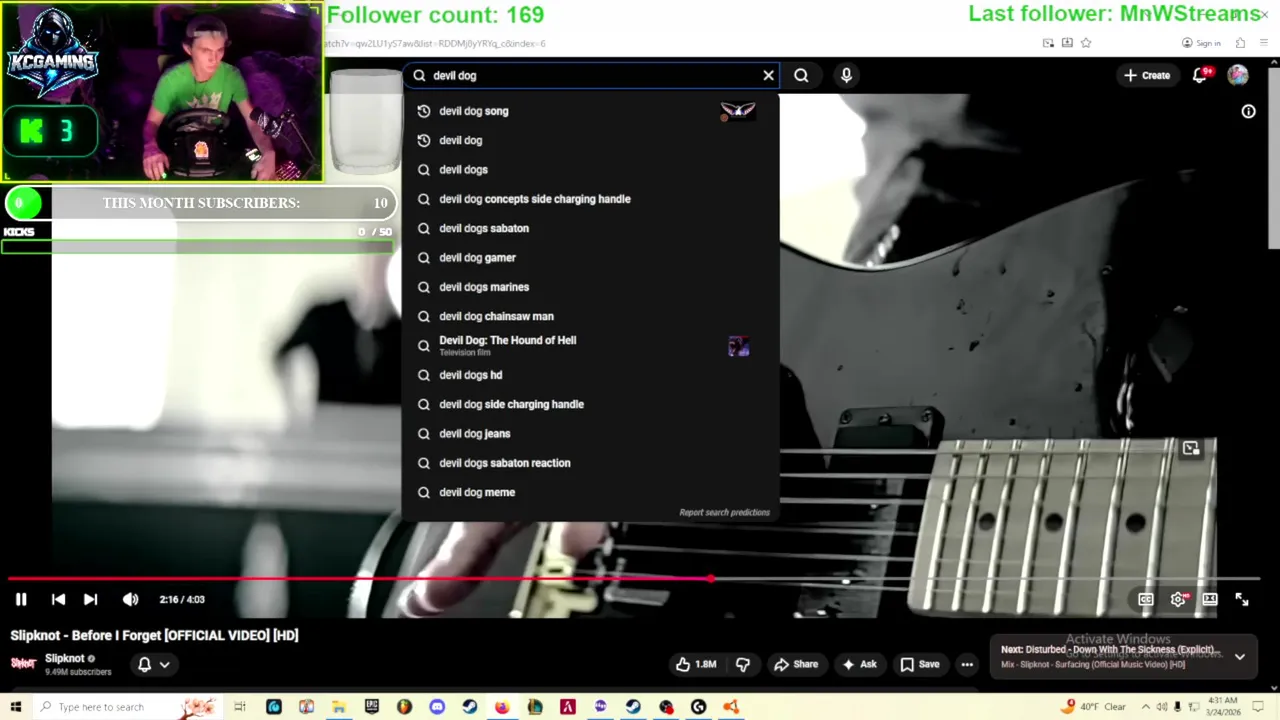Select suggestion 'devil dog jeans'
The width and height of the screenshot is (1280, 720).
click(x=590, y=434)
